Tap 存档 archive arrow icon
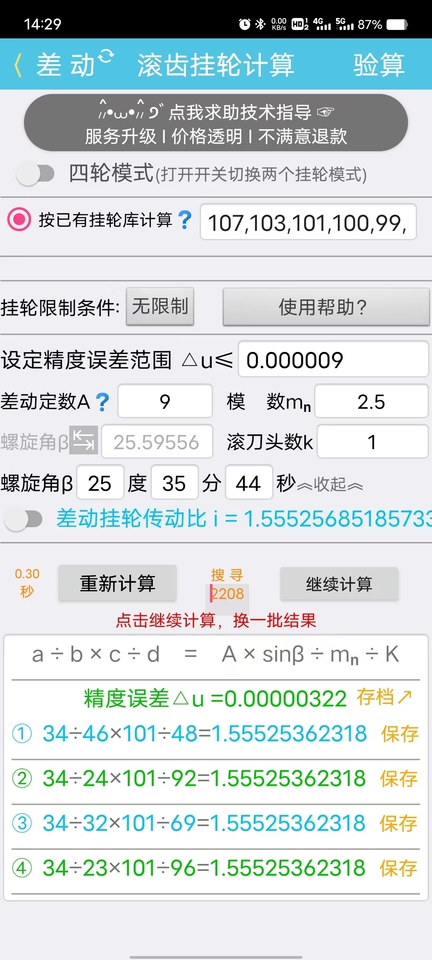 (384, 697)
